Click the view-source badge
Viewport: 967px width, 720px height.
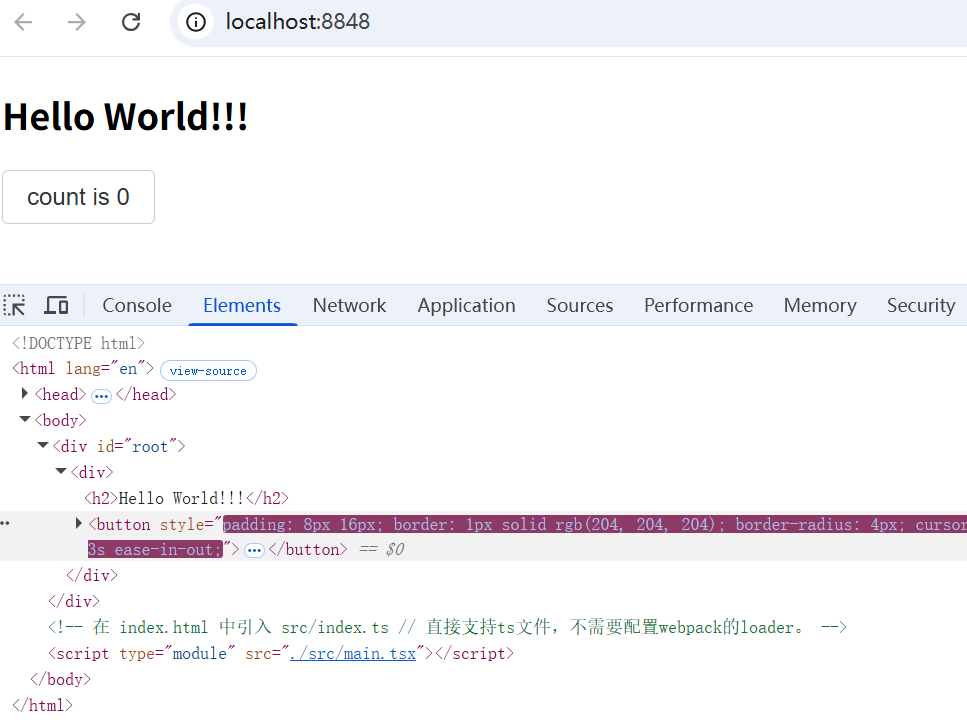tap(208, 371)
